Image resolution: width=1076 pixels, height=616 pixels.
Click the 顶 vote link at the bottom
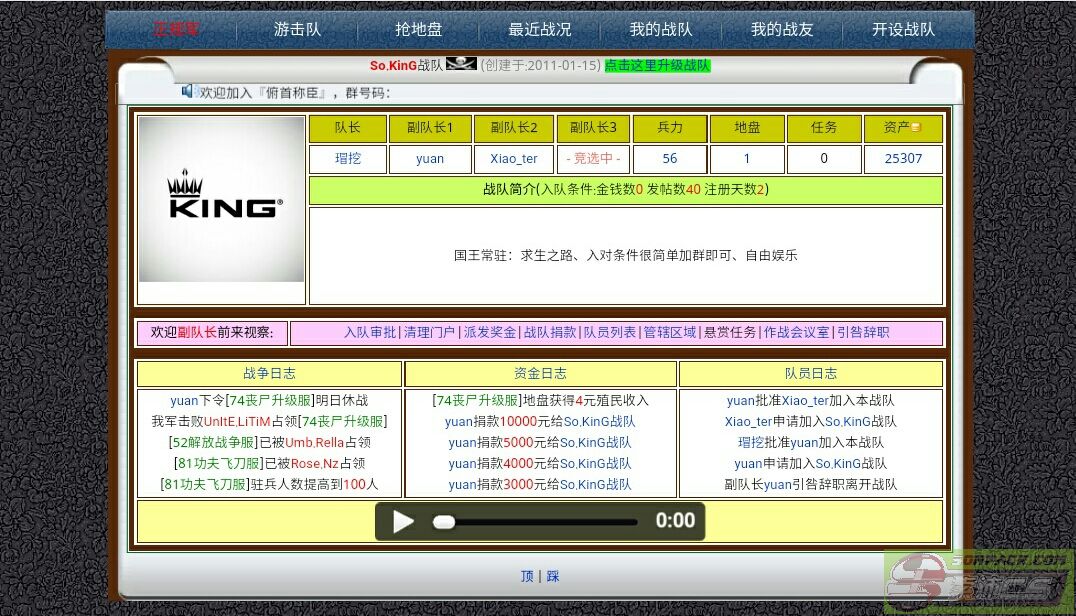click(x=527, y=576)
